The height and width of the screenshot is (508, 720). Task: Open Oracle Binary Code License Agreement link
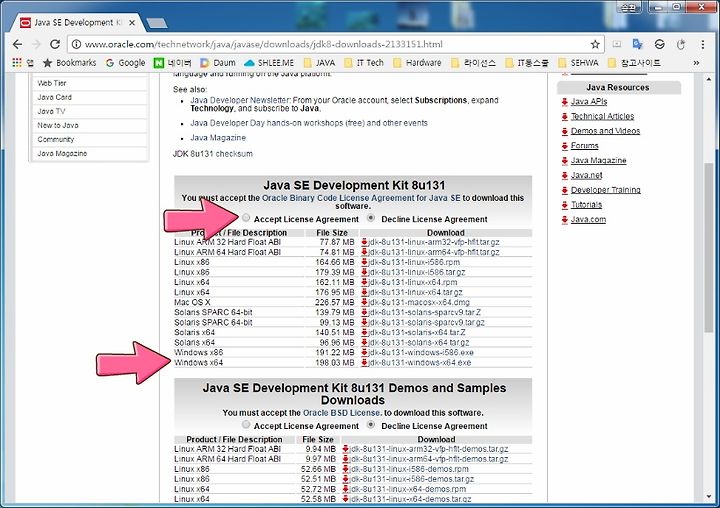tap(361, 198)
